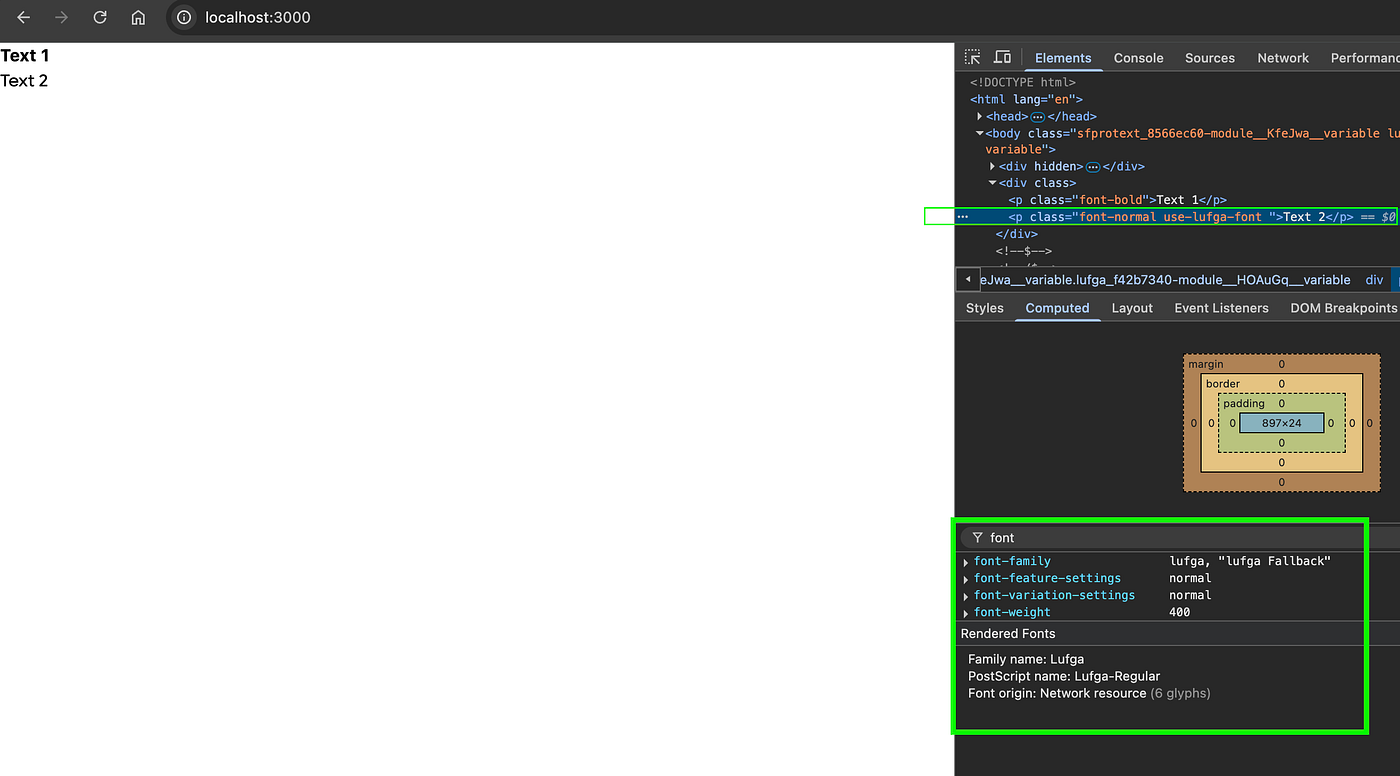Open the browser home page icon

pos(138,18)
